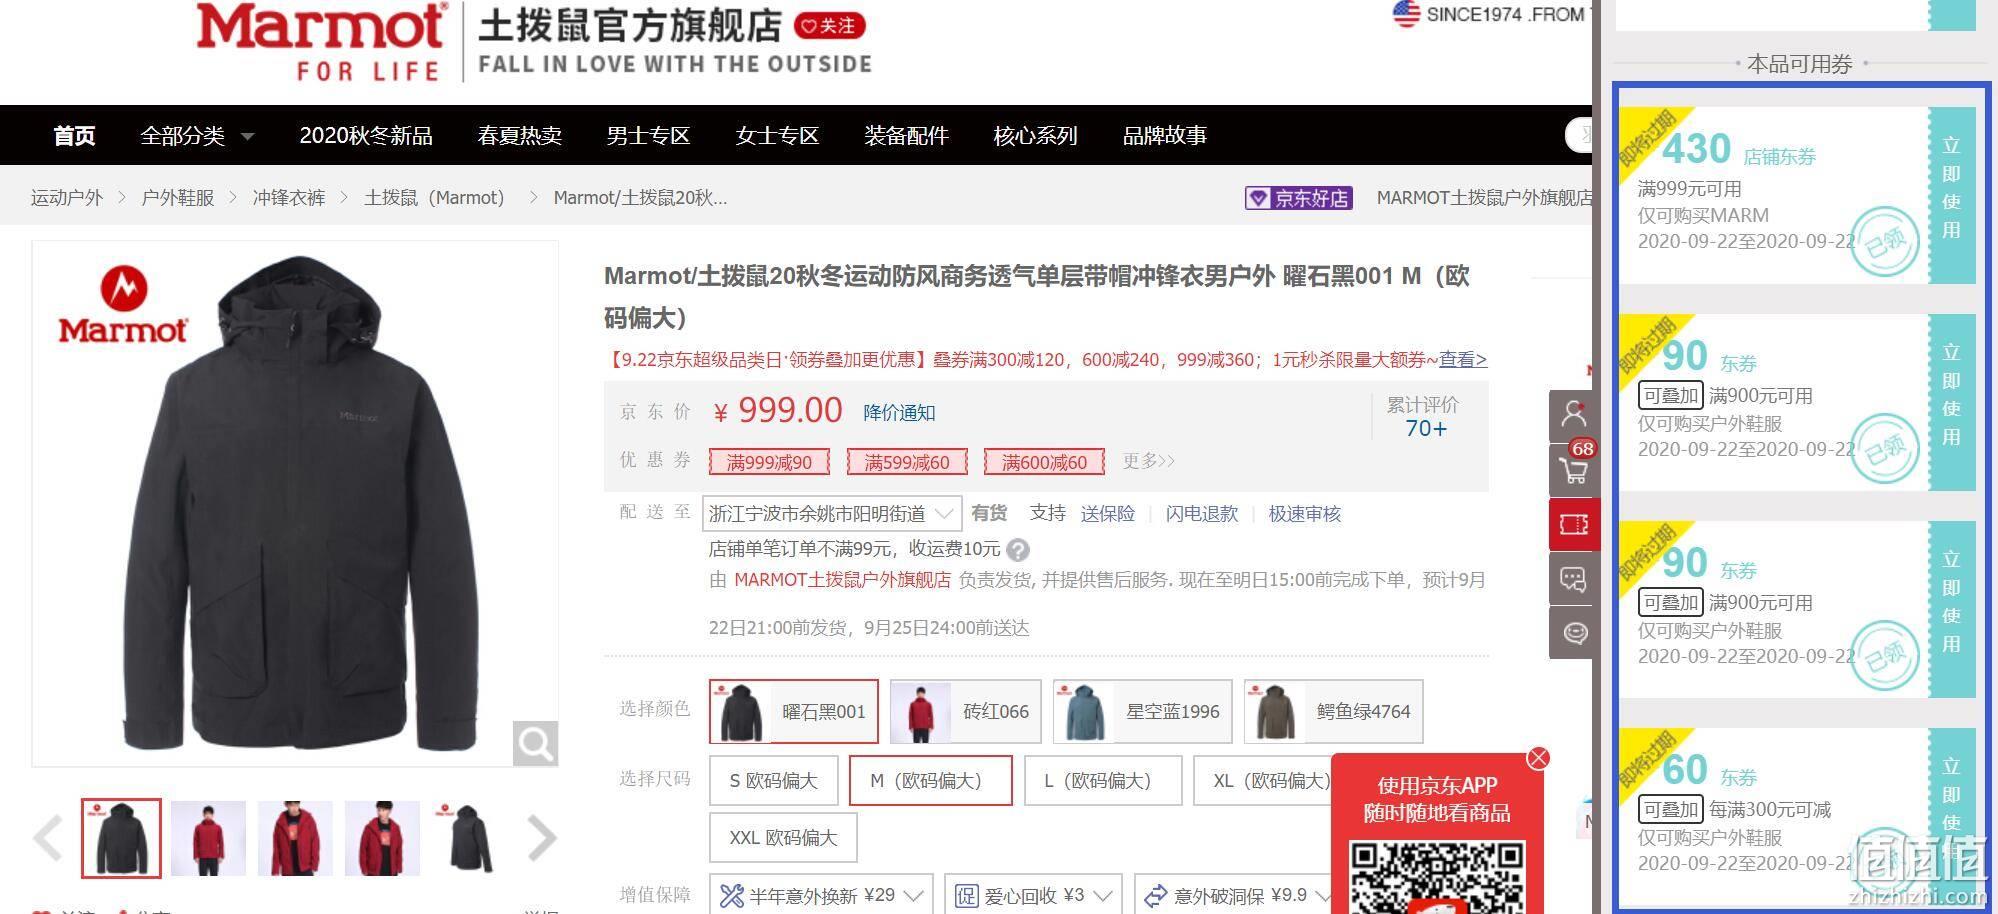The width and height of the screenshot is (1998, 914).
Task: Click the Marmot store logo
Action: coord(322,42)
